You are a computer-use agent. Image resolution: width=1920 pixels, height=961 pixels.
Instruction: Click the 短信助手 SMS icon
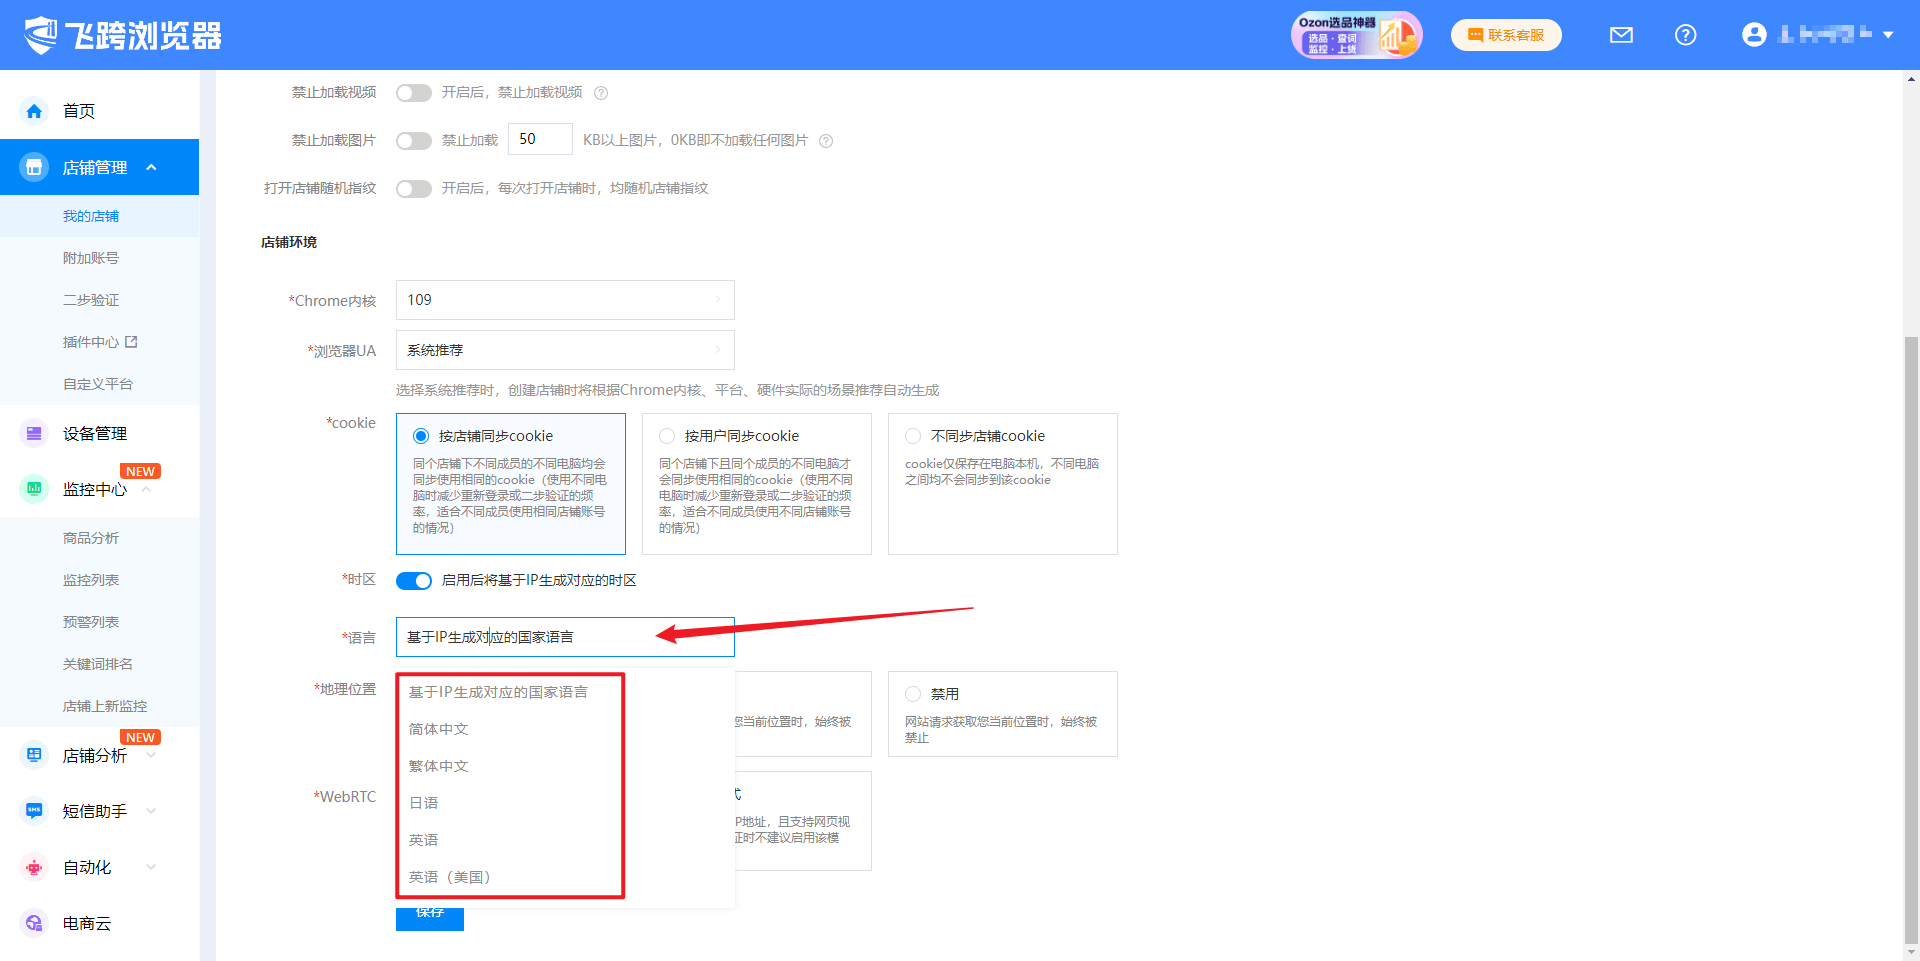34,811
